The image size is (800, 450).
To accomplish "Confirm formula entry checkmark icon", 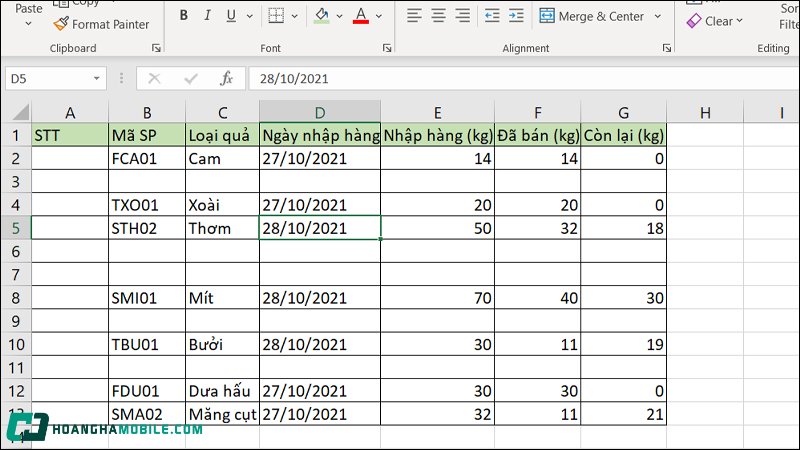I will coord(191,79).
